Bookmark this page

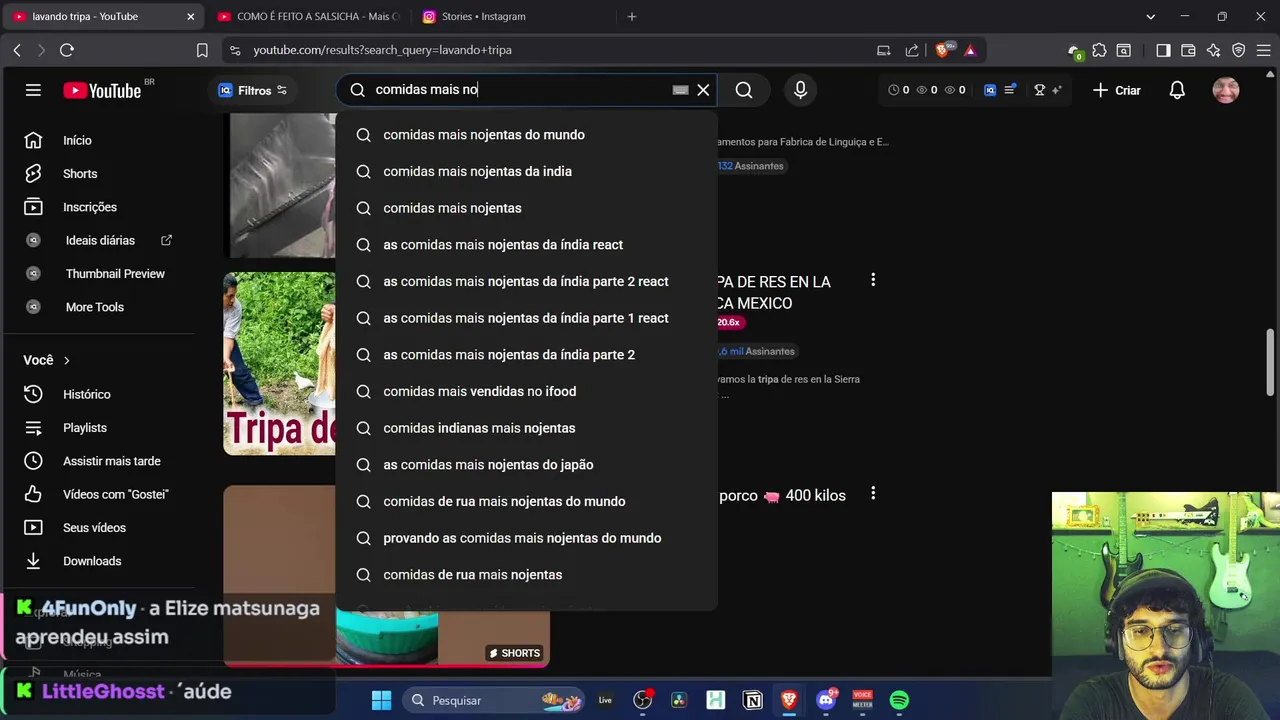pyautogui.click(x=202, y=50)
